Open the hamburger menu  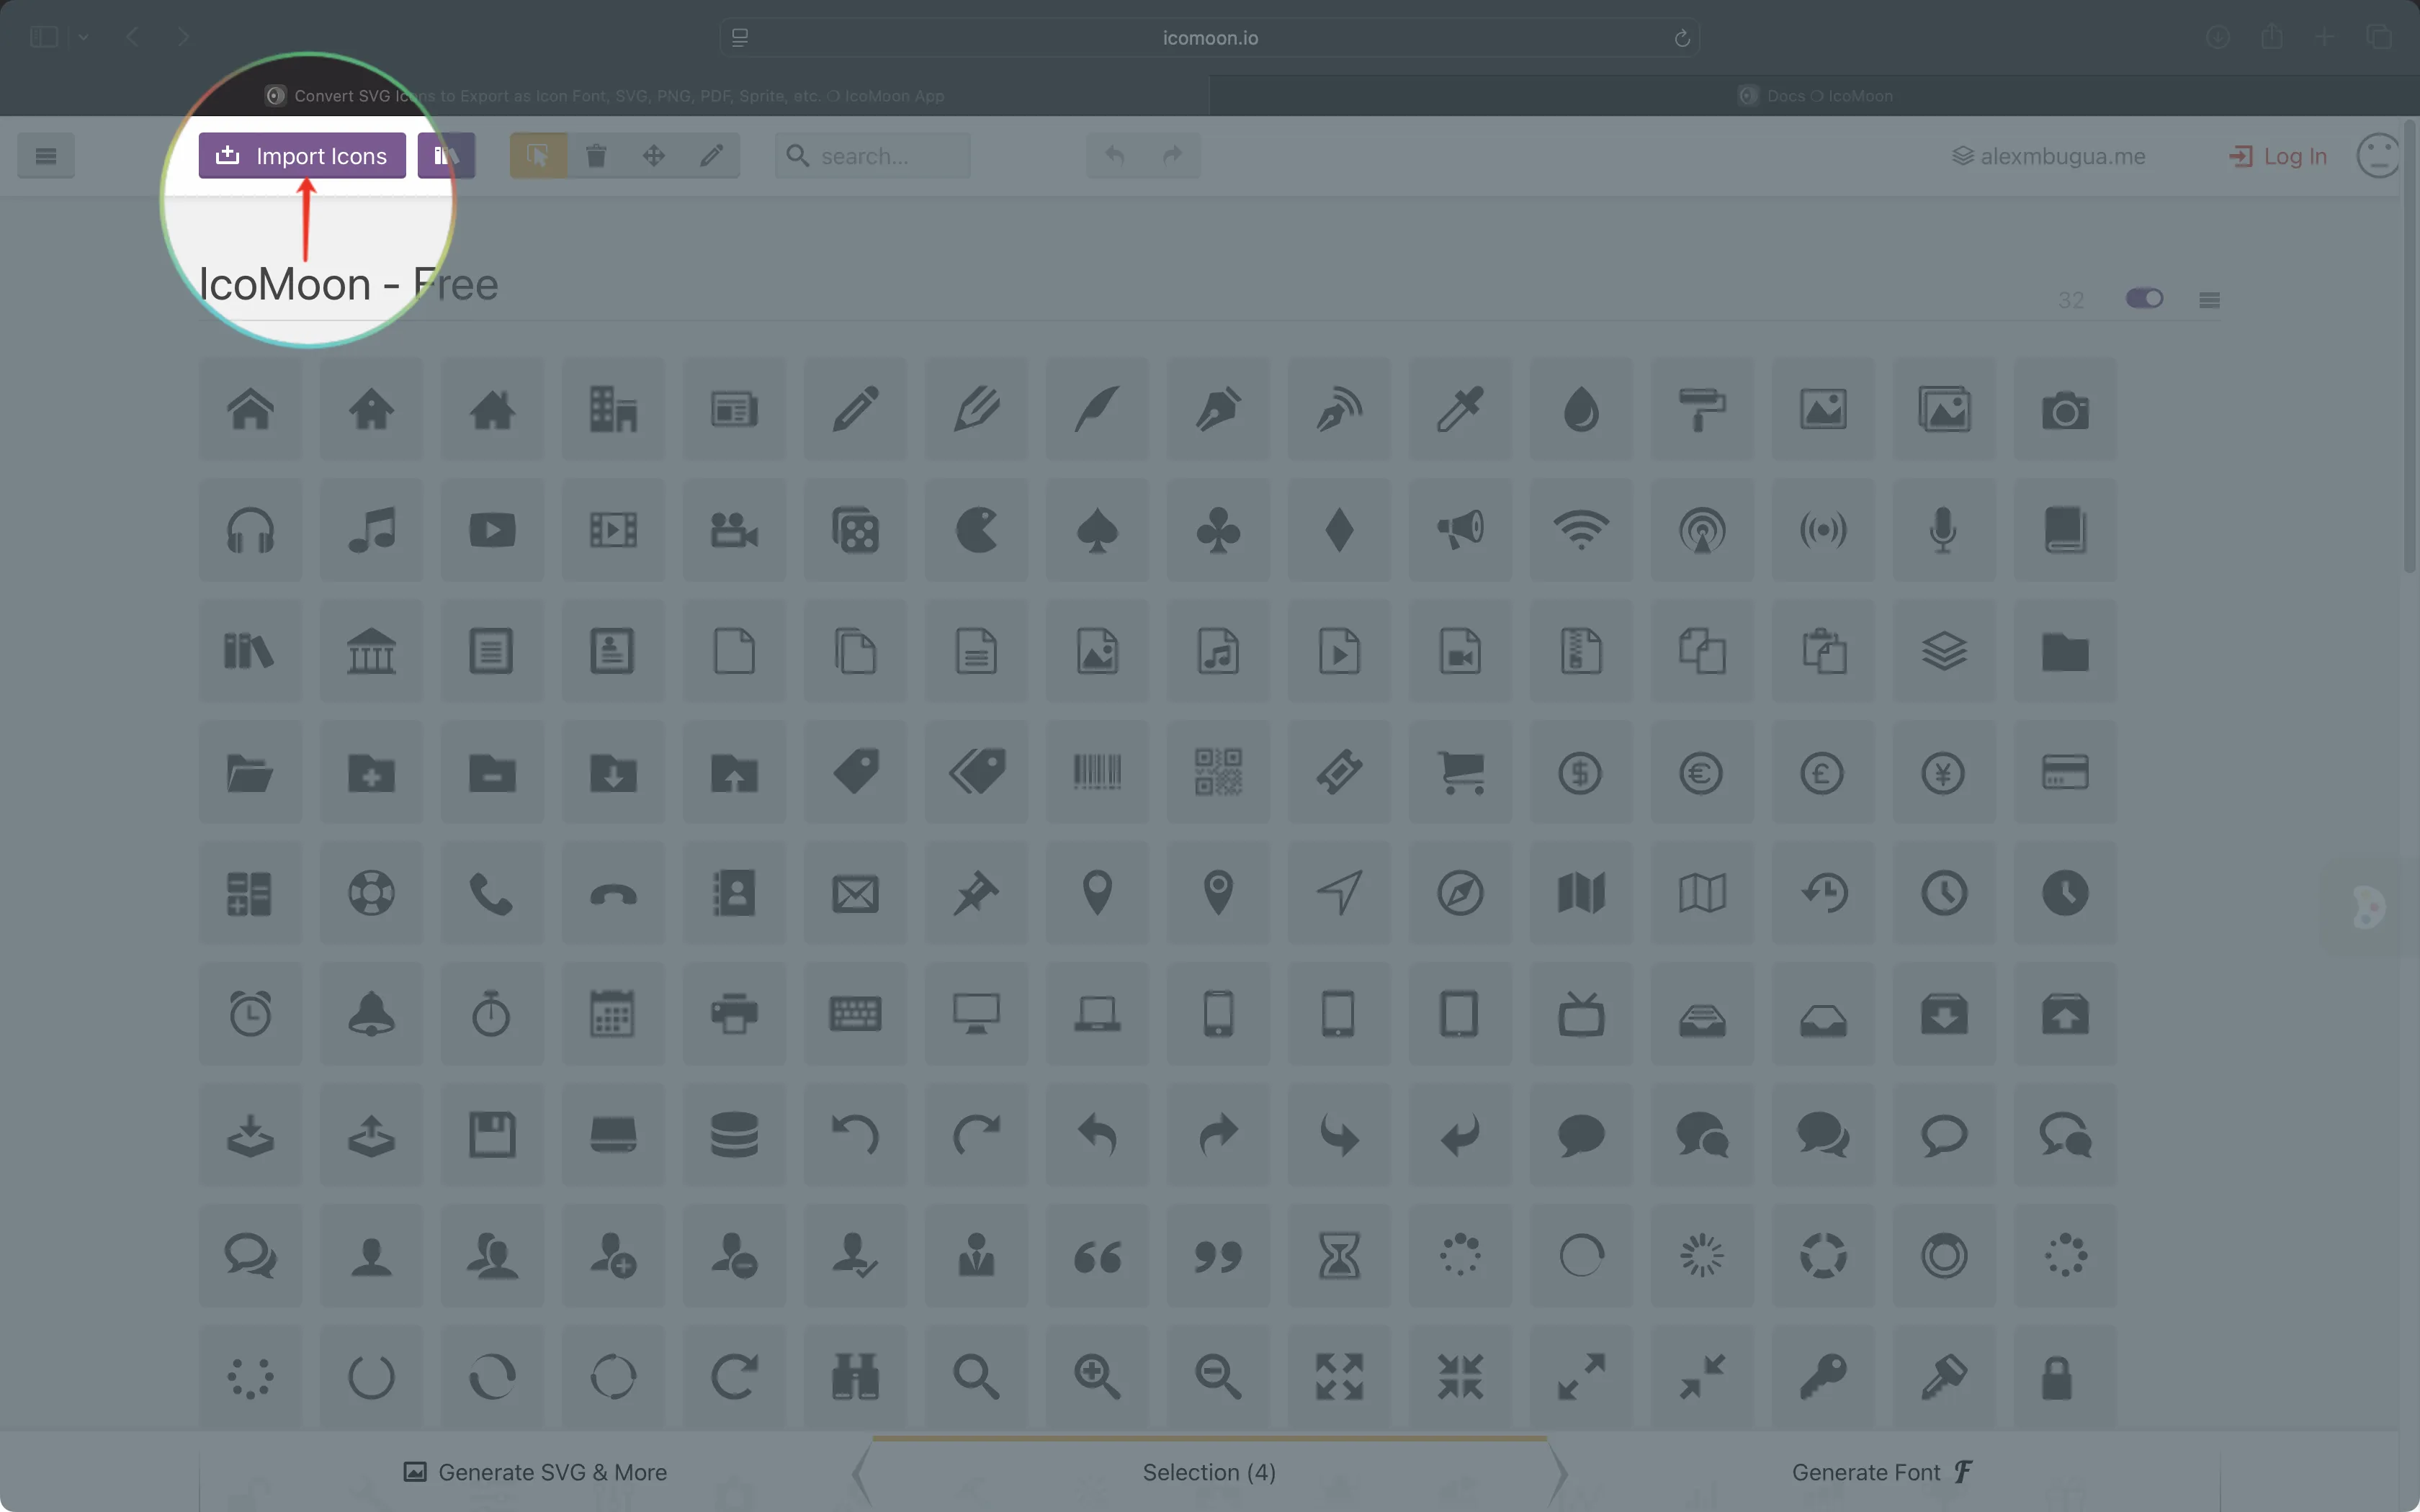tap(45, 155)
